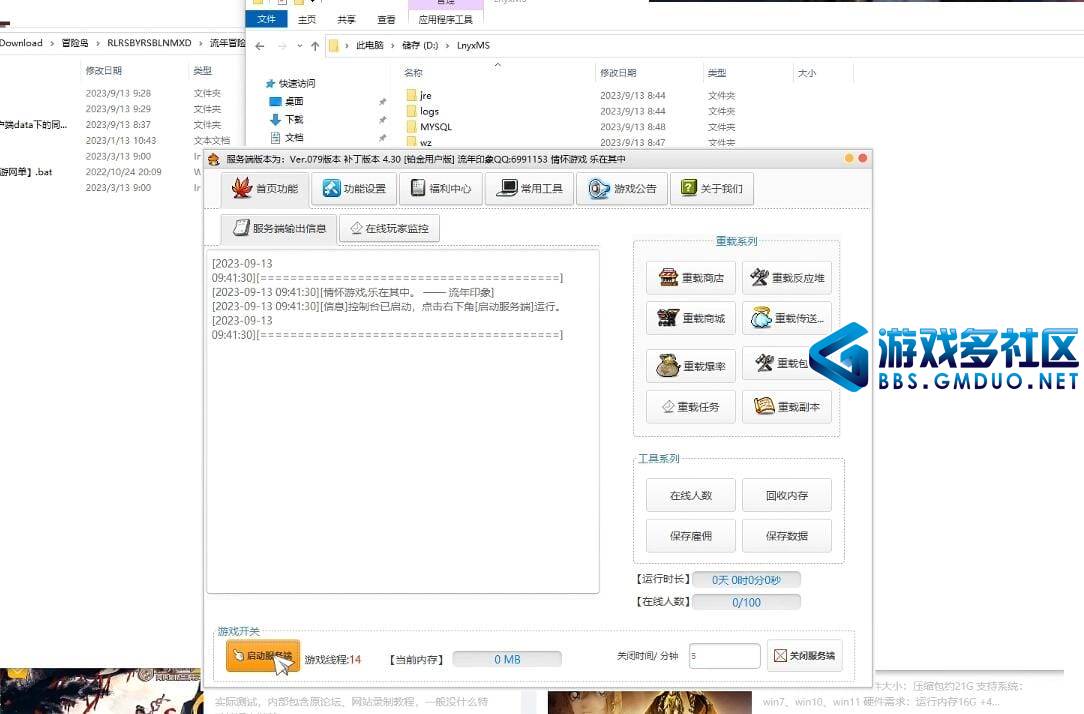Open the 游戏公告 tab
The height and width of the screenshot is (714, 1084).
(x=622, y=188)
